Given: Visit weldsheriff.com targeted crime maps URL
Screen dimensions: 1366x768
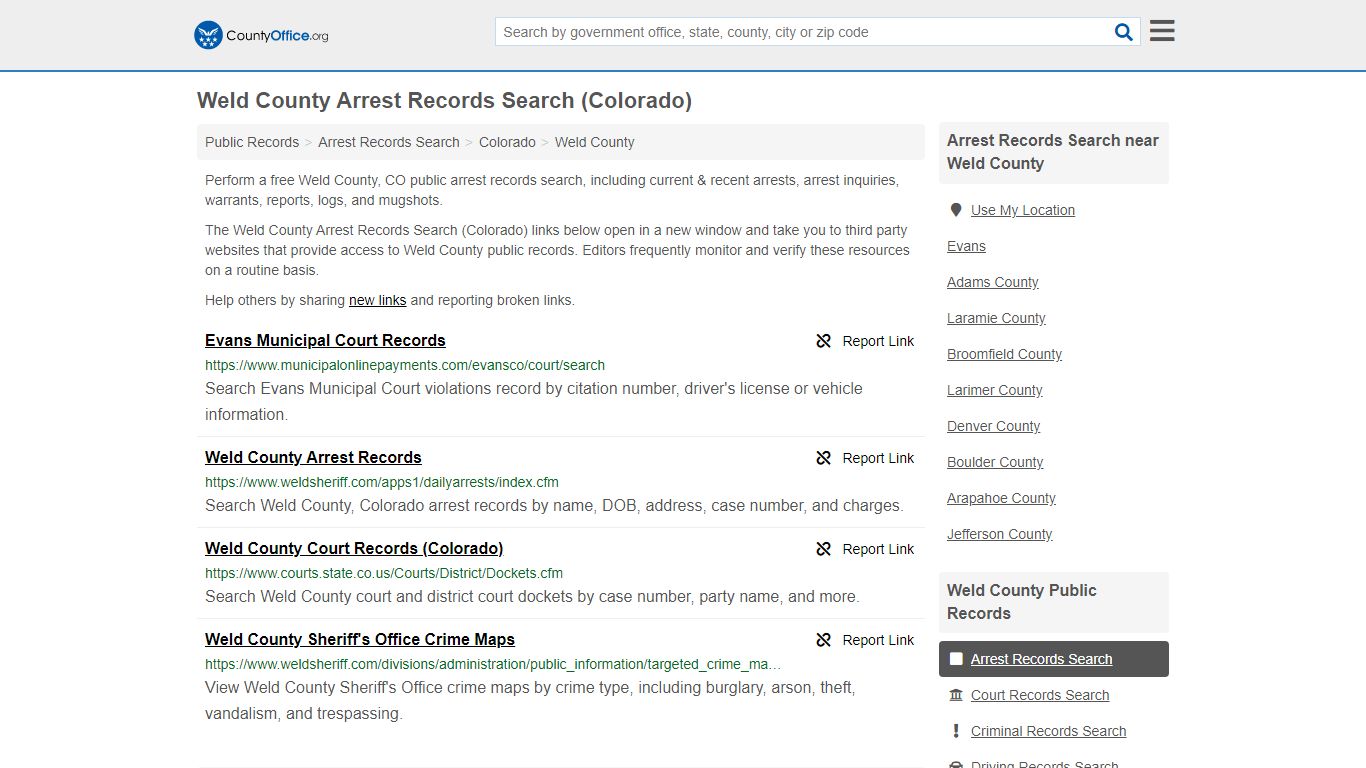Looking at the screenshot, I should [x=493, y=664].
